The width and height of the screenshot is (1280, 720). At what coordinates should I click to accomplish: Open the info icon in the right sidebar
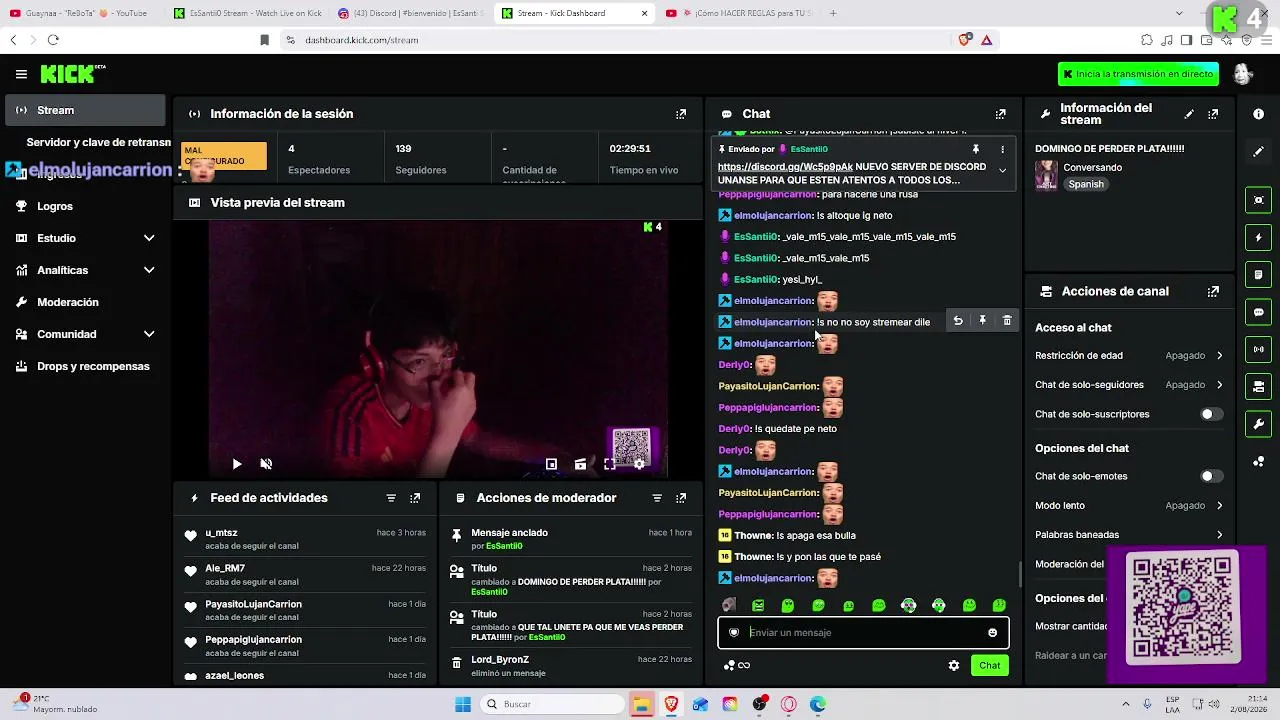[x=1258, y=114]
